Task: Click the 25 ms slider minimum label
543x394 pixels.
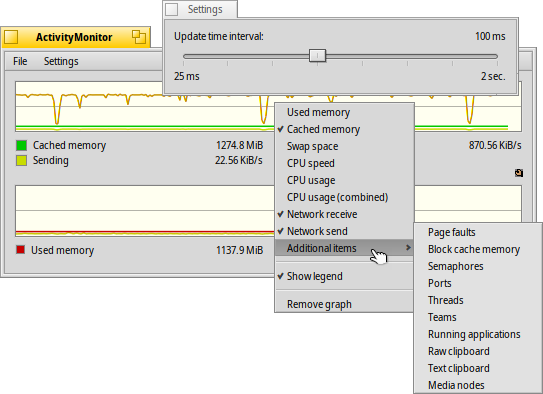Action: point(187,76)
